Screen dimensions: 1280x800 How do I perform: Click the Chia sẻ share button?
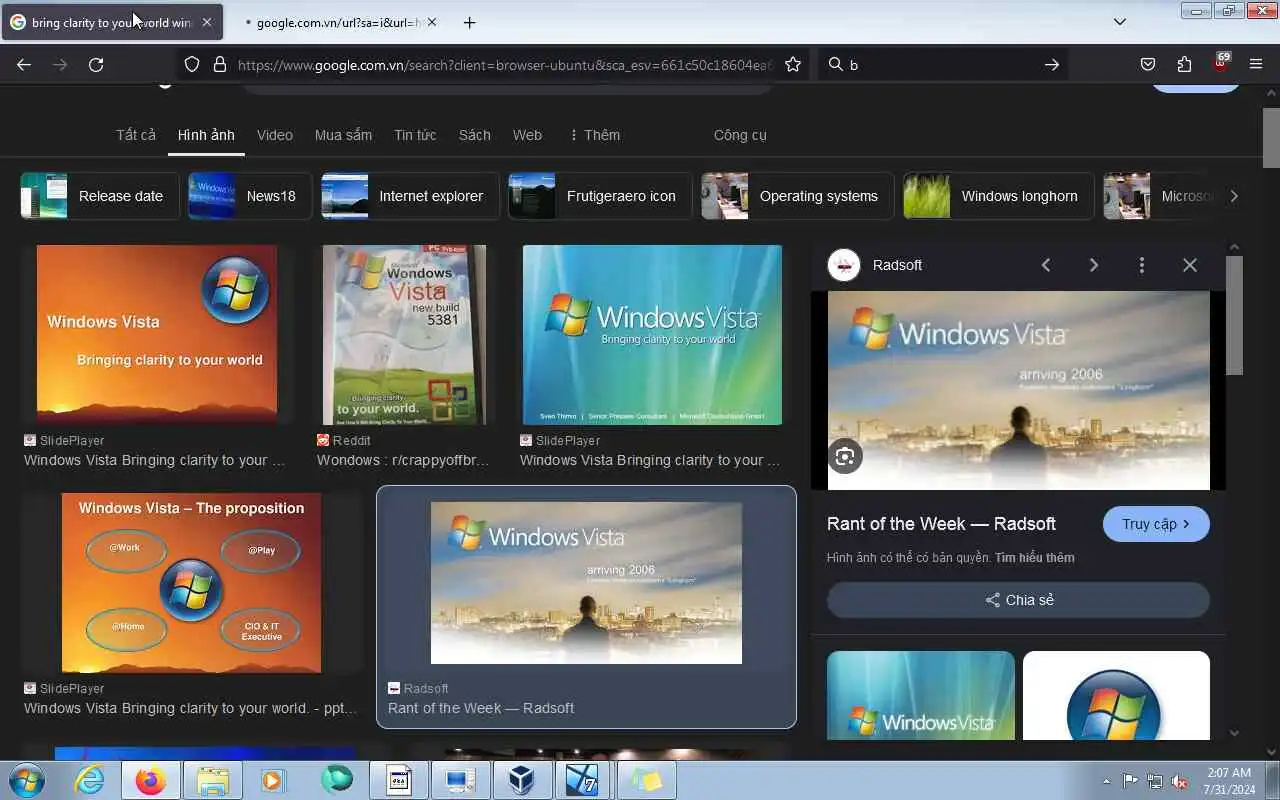[1018, 600]
